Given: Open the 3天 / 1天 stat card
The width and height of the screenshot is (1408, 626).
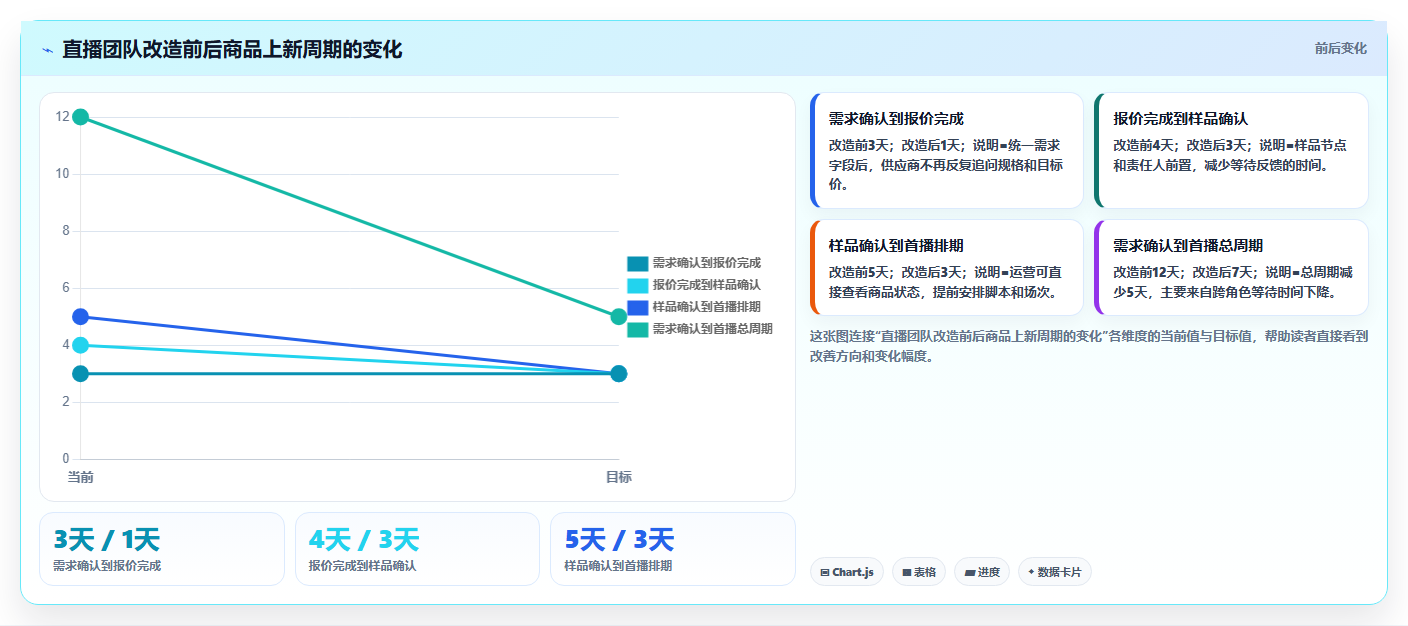Looking at the screenshot, I should (162, 549).
